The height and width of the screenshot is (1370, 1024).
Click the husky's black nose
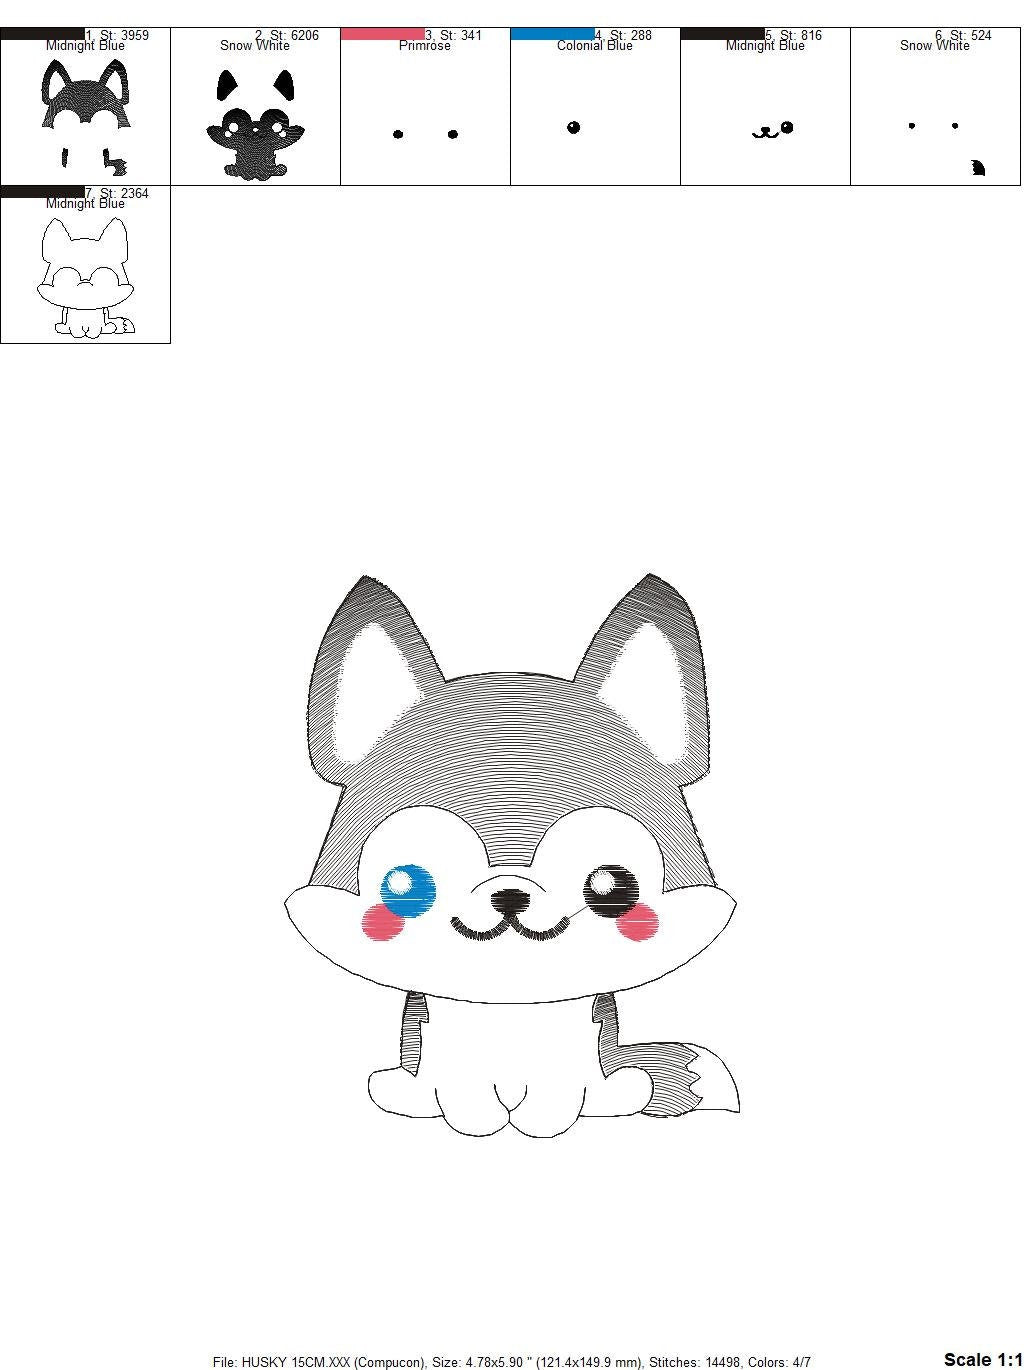pyautogui.click(x=511, y=901)
